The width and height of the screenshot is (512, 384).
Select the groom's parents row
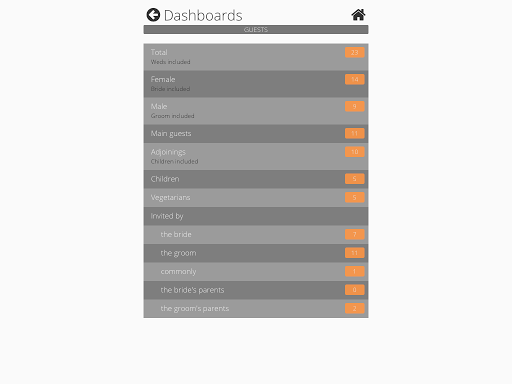256,309
